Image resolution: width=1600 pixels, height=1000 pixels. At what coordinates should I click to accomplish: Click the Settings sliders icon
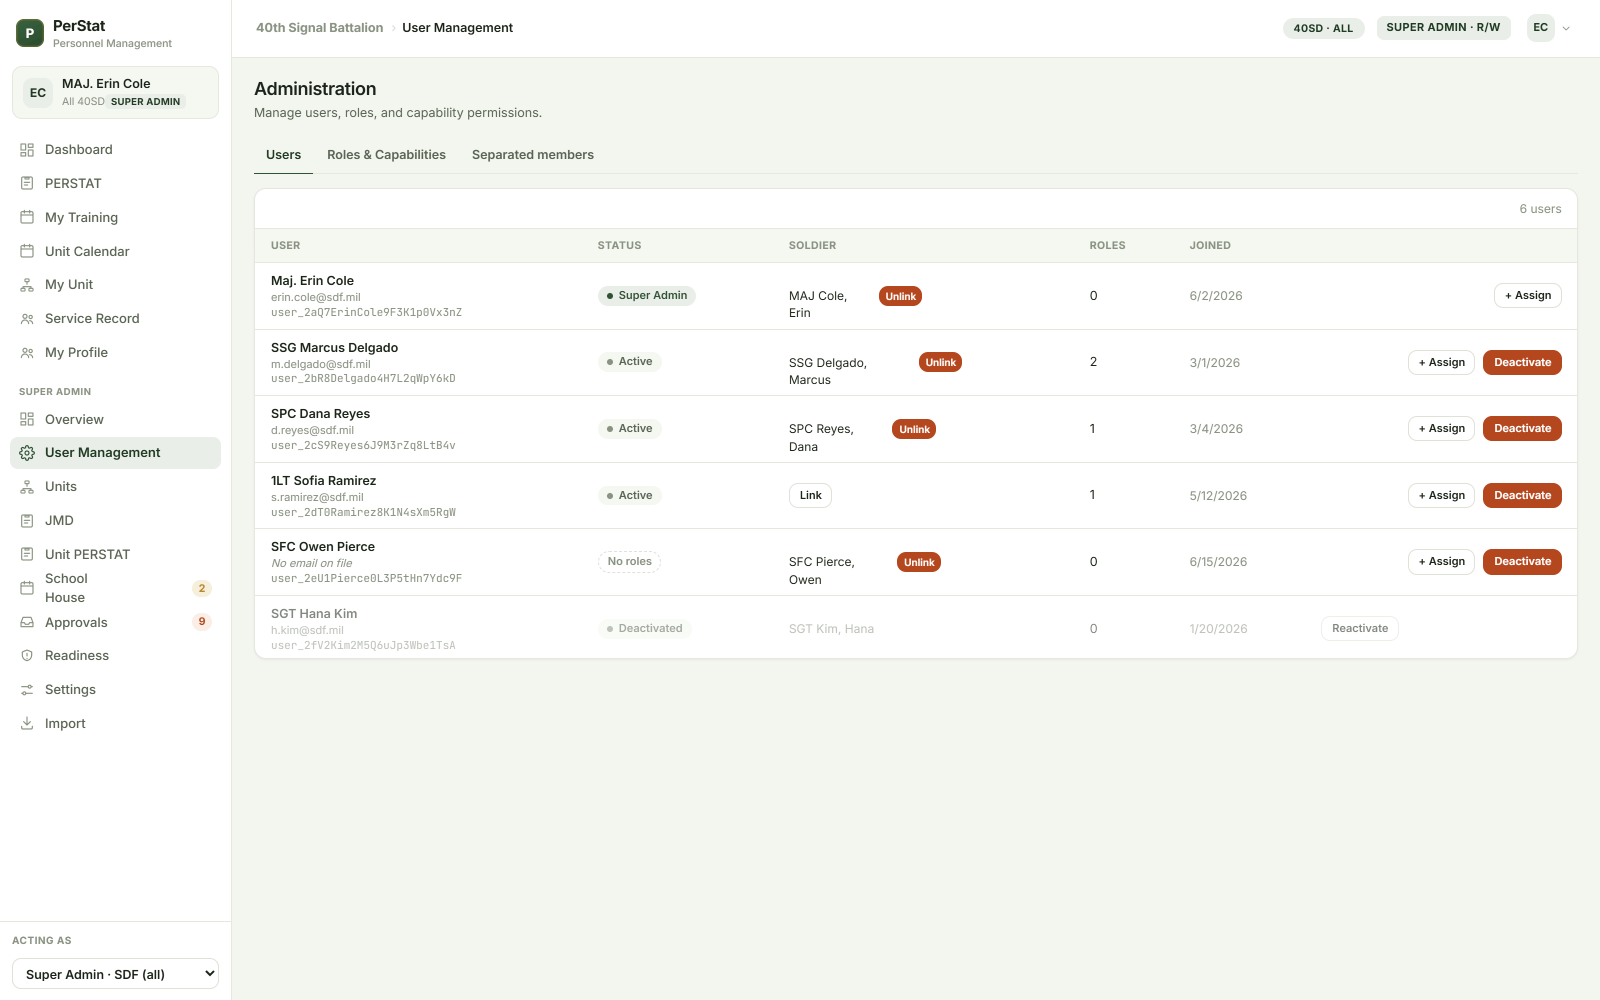pos(27,690)
